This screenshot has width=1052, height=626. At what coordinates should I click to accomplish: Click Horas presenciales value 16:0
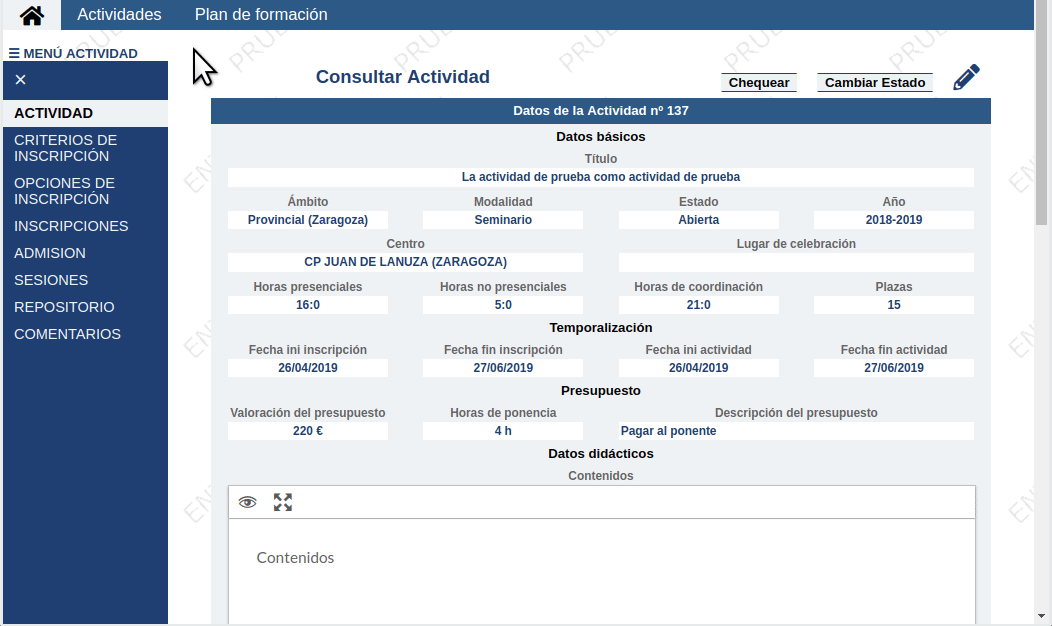[308, 305]
